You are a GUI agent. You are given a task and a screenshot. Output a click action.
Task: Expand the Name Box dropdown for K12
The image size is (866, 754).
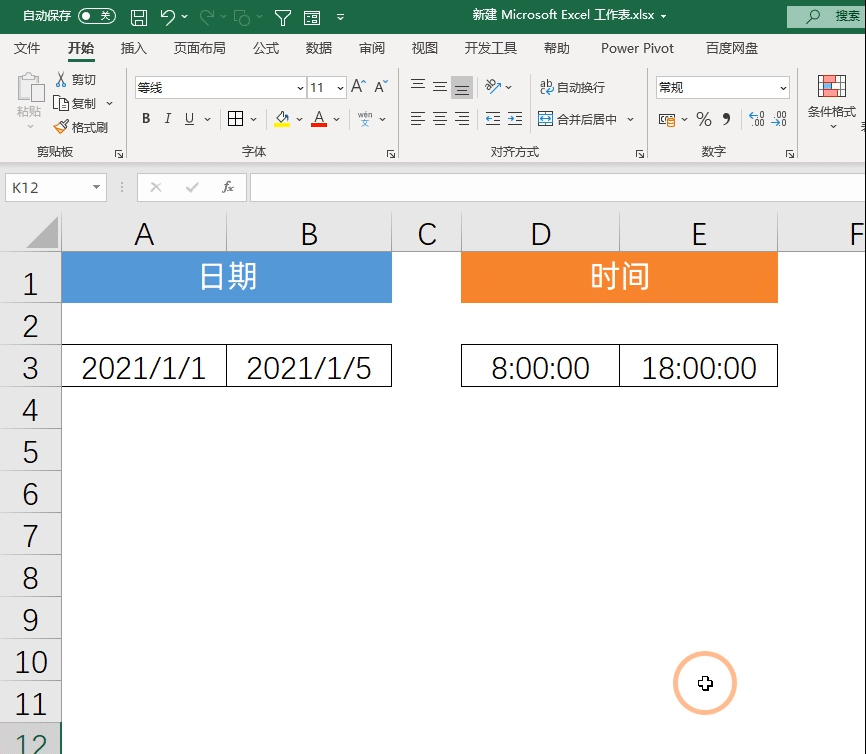96,187
